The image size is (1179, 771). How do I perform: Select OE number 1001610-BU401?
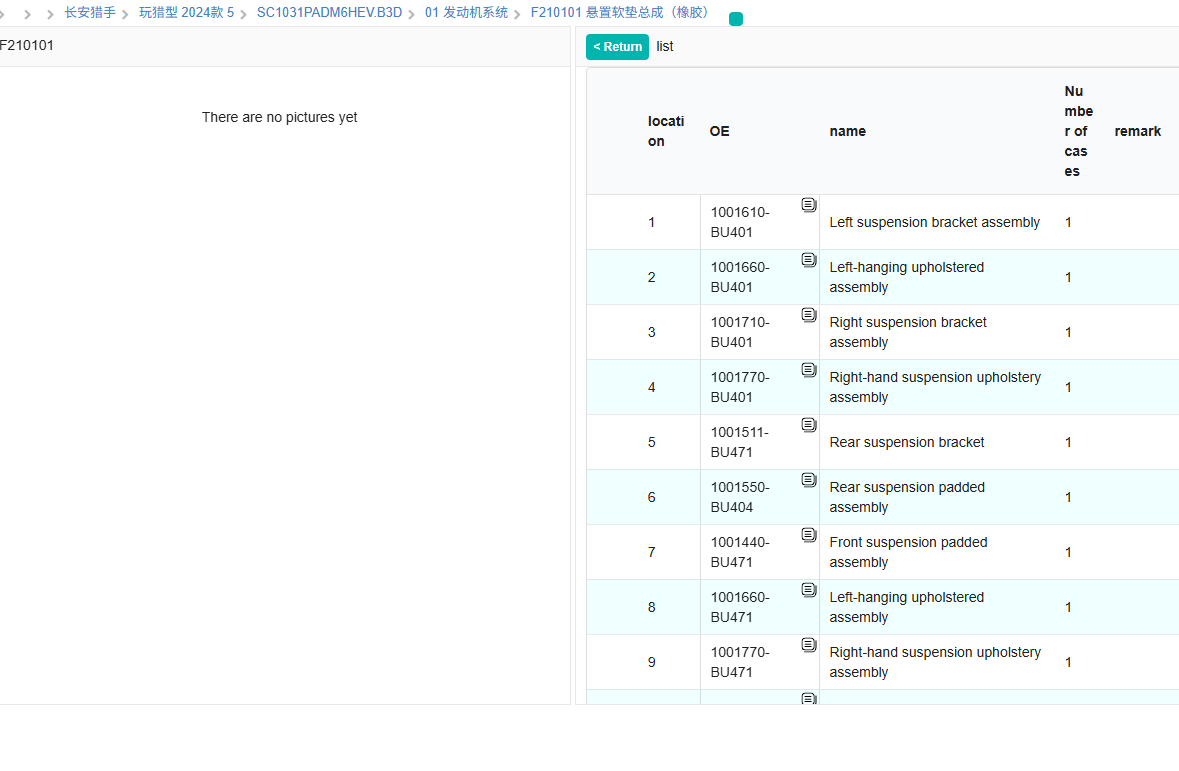[741, 222]
